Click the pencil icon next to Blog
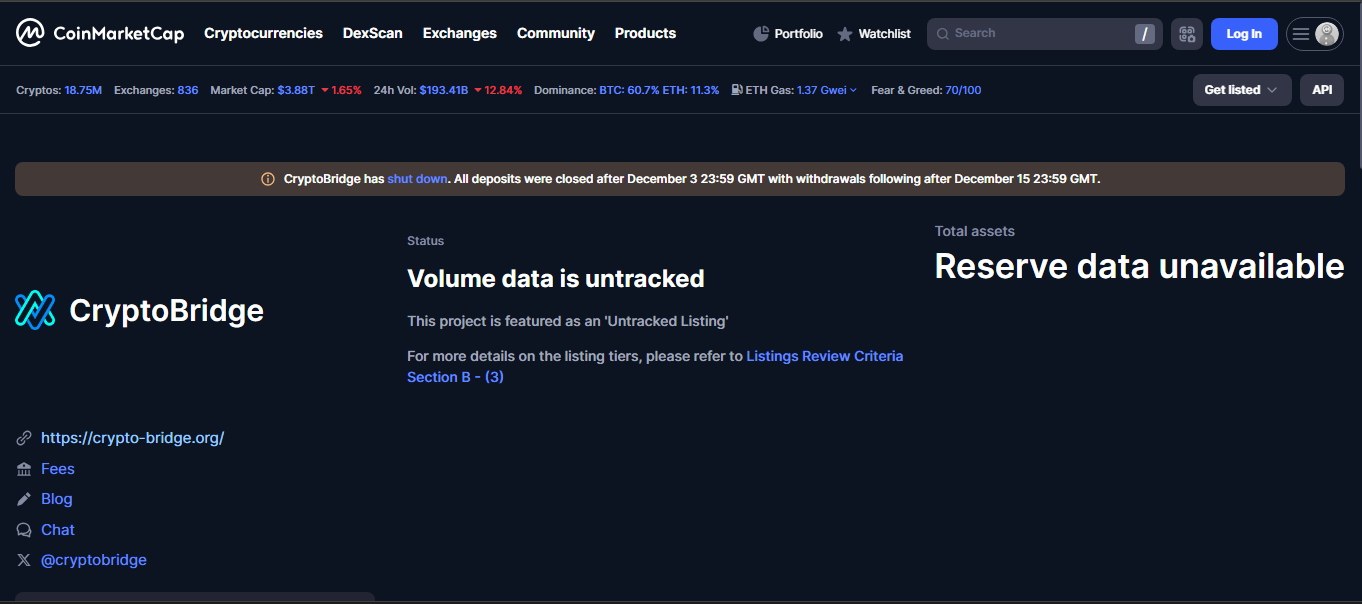This screenshot has width=1362, height=604. pos(24,499)
